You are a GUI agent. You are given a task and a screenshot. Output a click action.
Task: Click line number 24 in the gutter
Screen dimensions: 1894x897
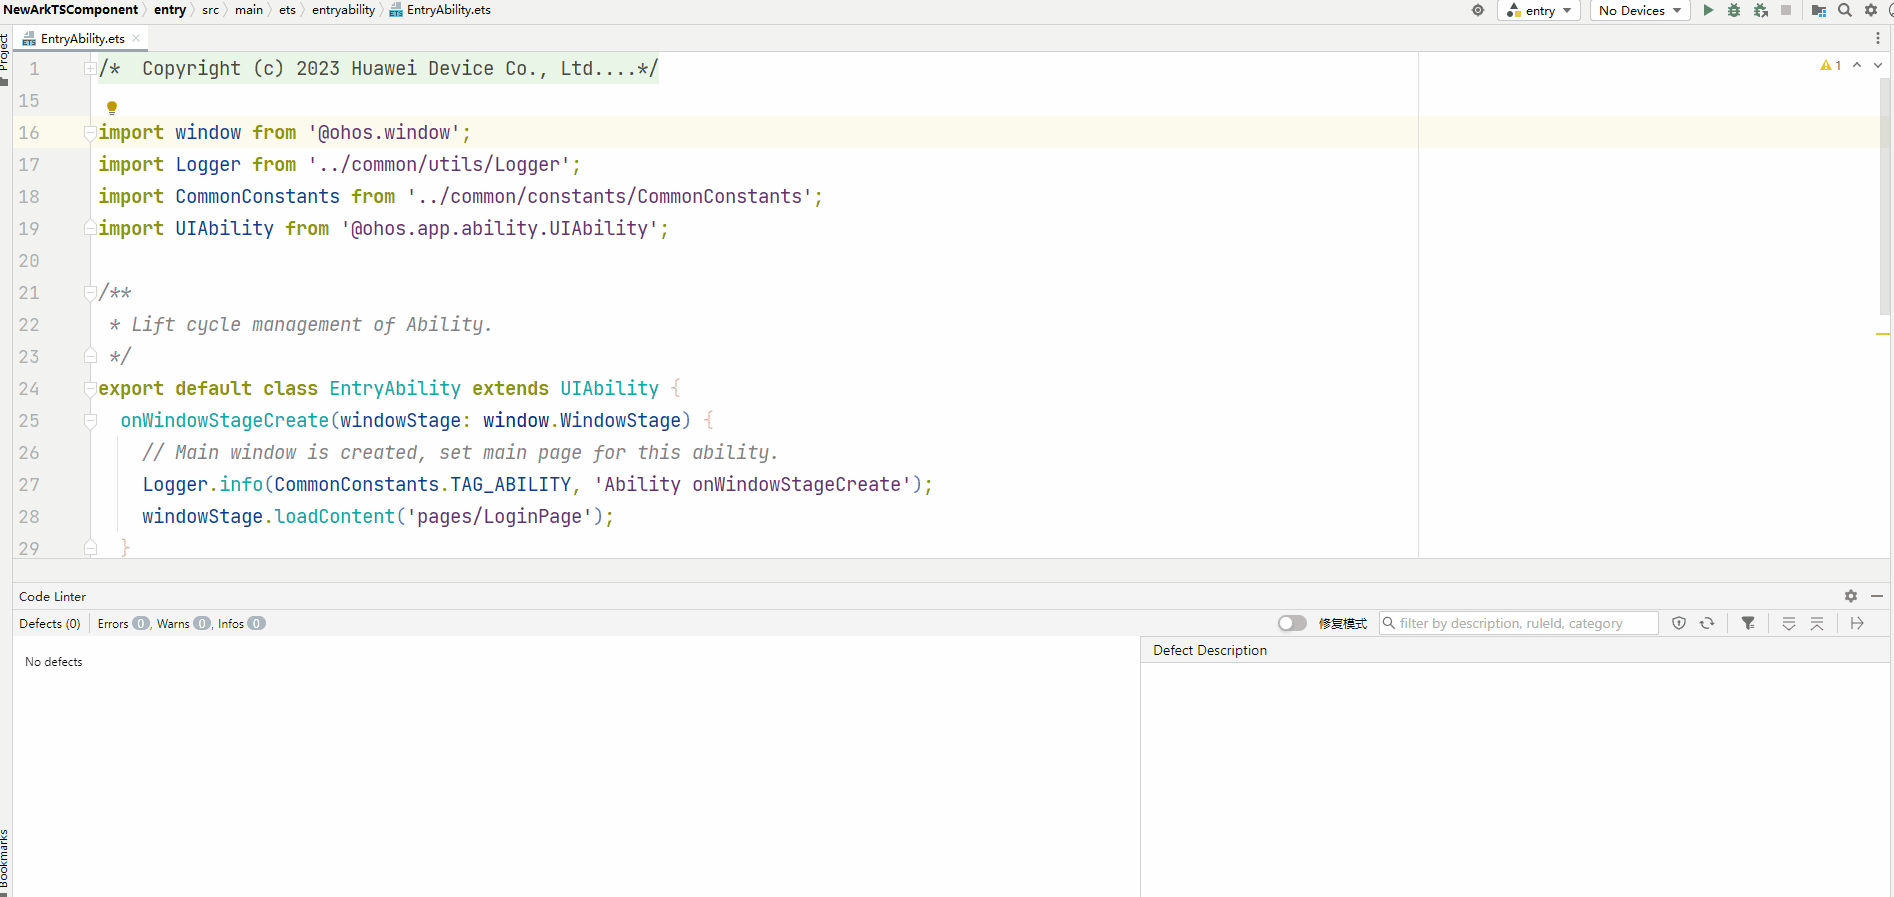[x=29, y=388]
